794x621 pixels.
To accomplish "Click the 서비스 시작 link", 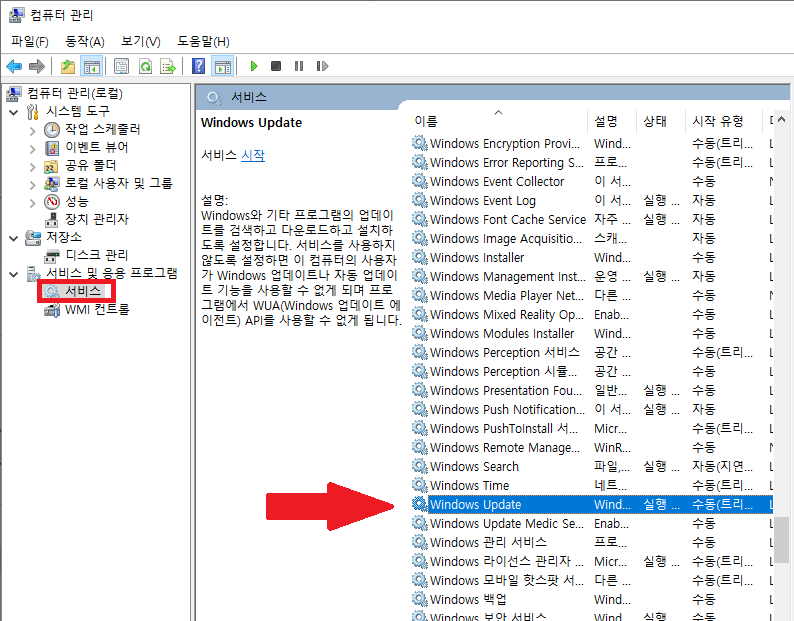I will [x=253, y=155].
